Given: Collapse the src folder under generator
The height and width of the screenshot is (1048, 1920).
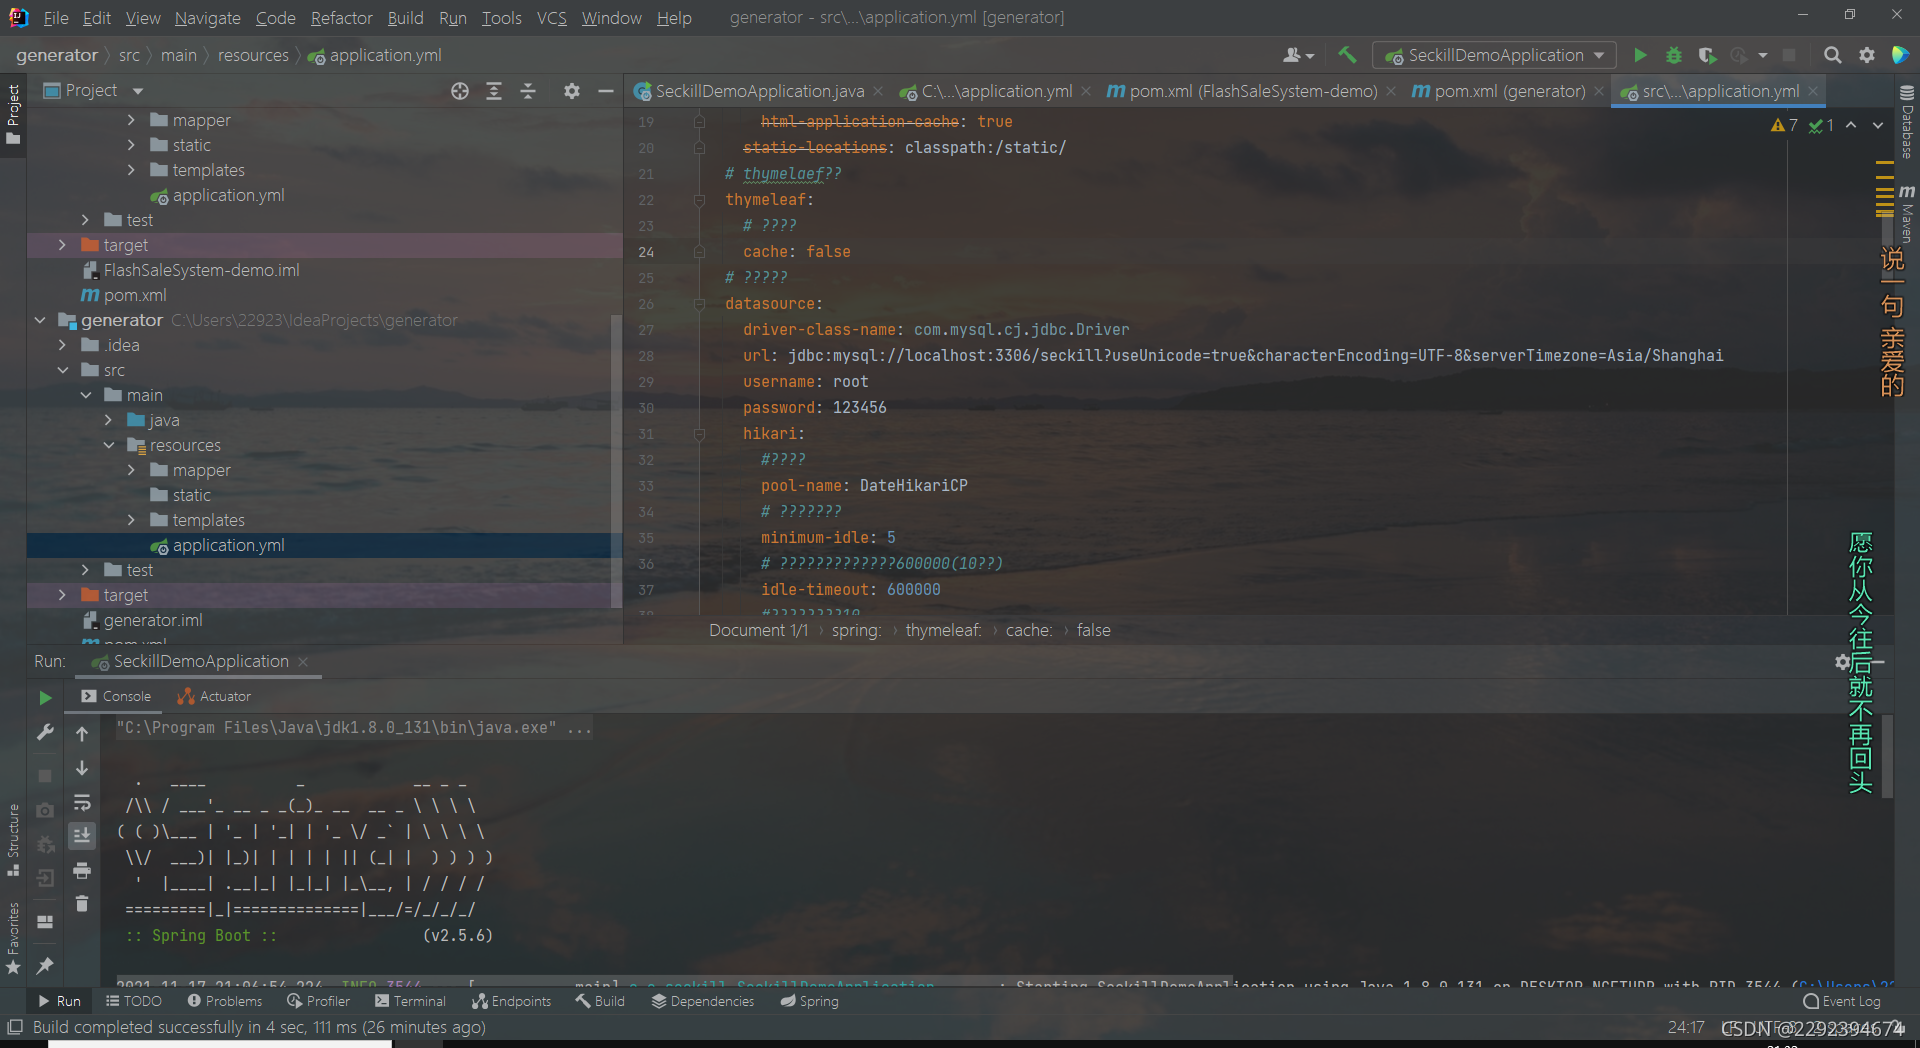Looking at the screenshot, I should point(63,371).
